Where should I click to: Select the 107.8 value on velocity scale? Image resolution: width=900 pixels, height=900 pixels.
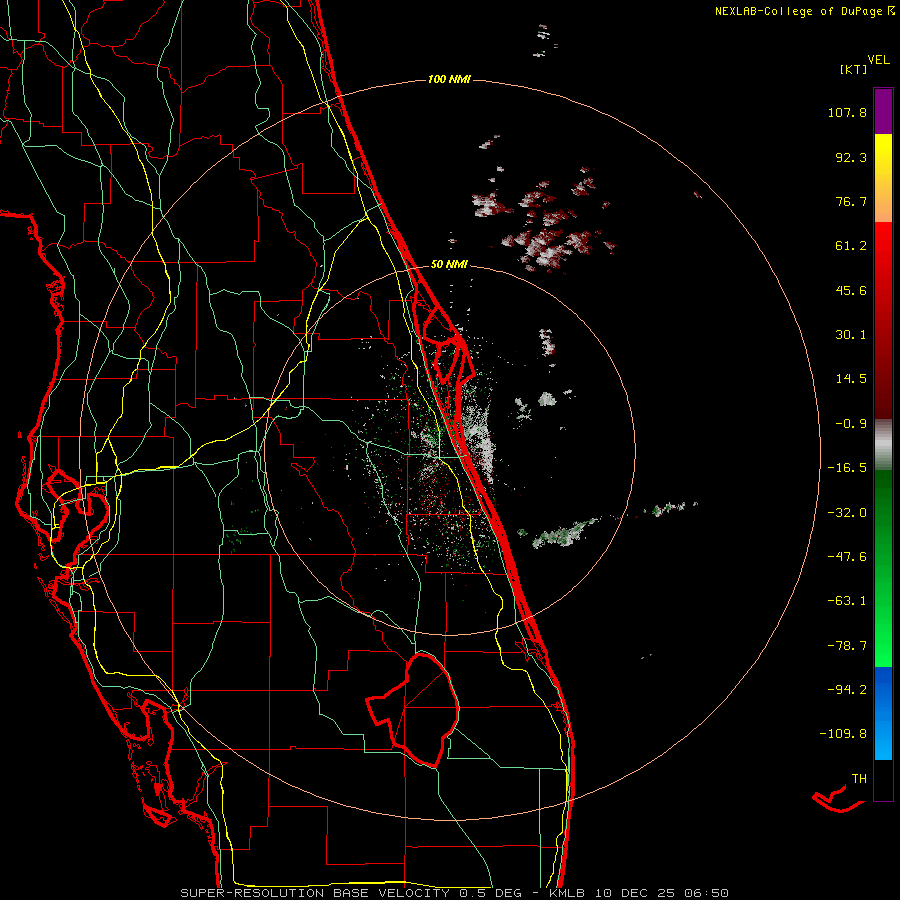pos(847,112)
